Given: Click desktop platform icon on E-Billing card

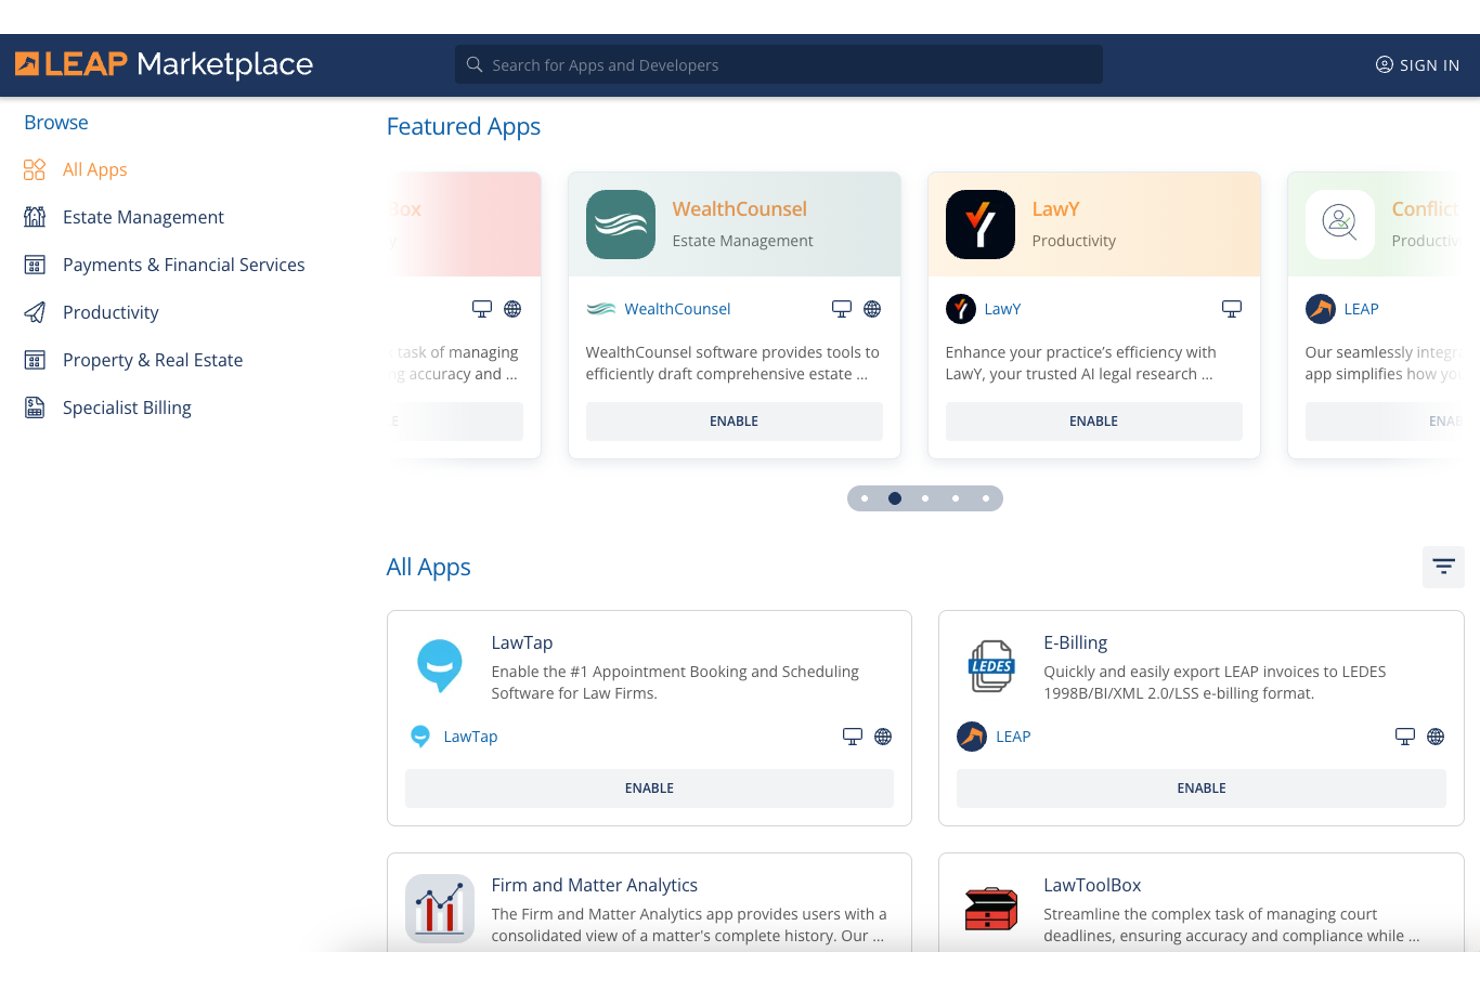Looking at the screenshot, I should (x=1405, y=737).
